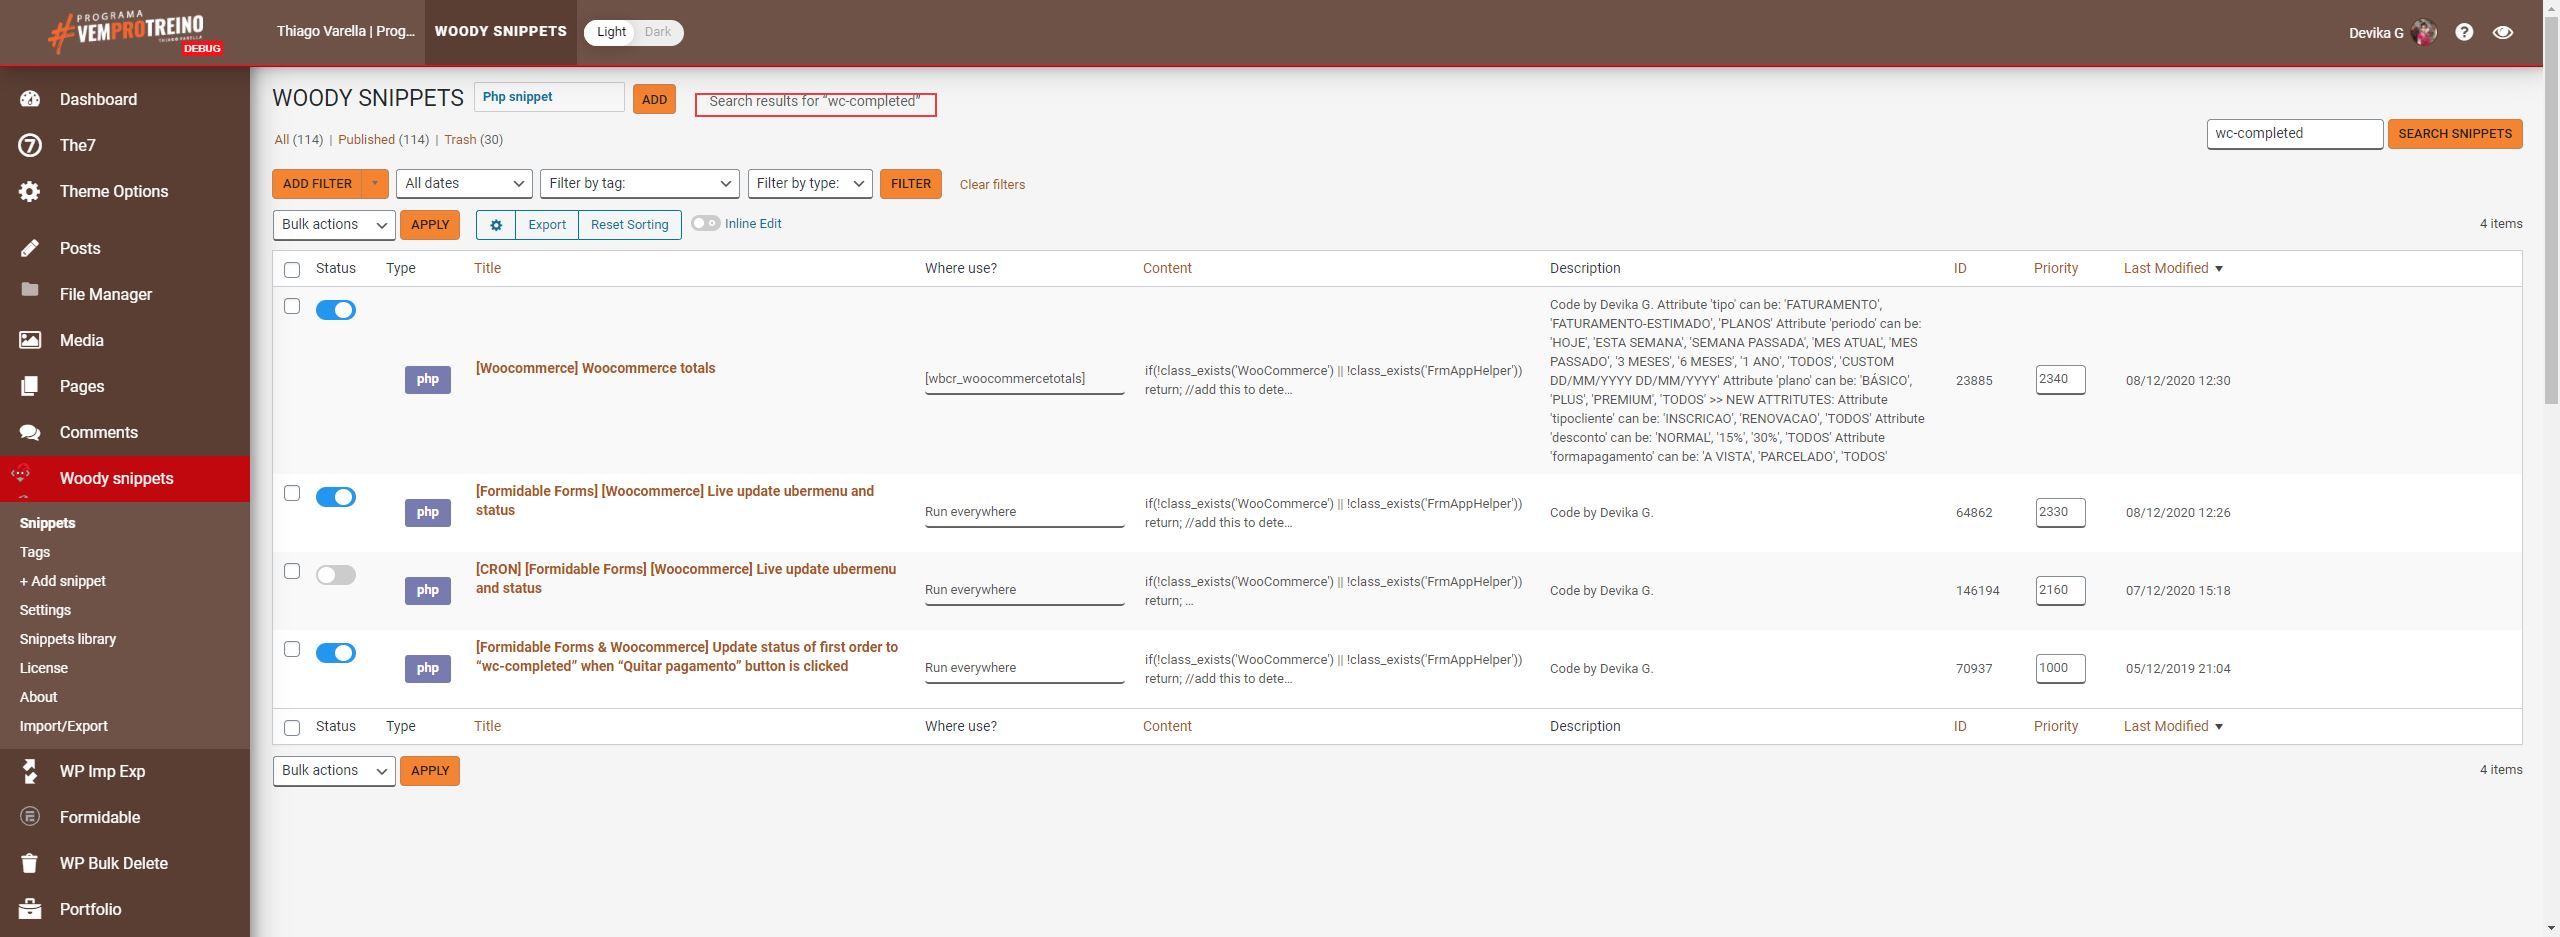Image resolution: width=2560 pixels, height=937 pixels.
Task: Open the Tags submenu item
Action: tap(35, 552)
